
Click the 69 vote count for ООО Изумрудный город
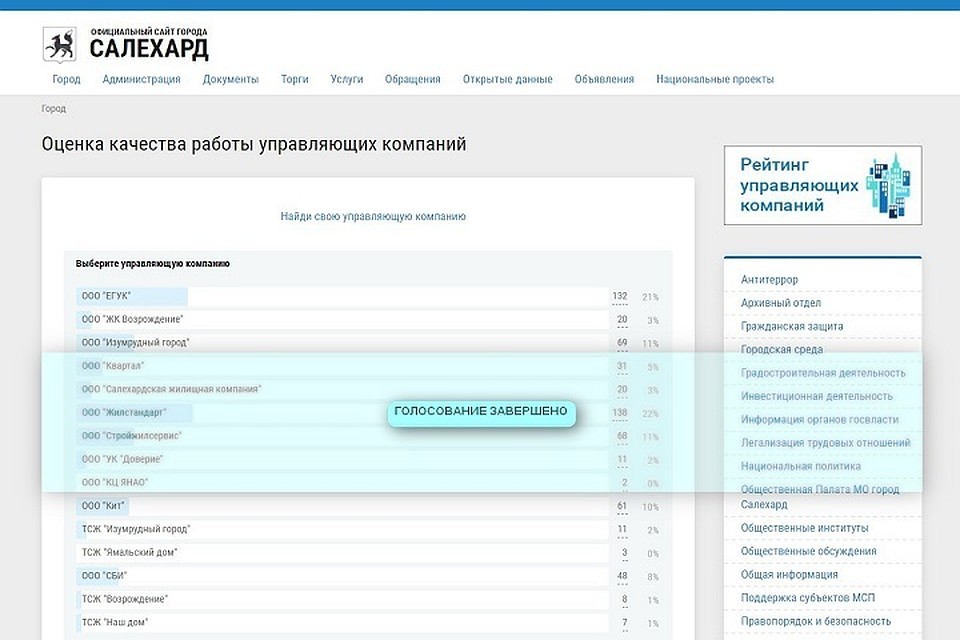[x=622, y=343]
